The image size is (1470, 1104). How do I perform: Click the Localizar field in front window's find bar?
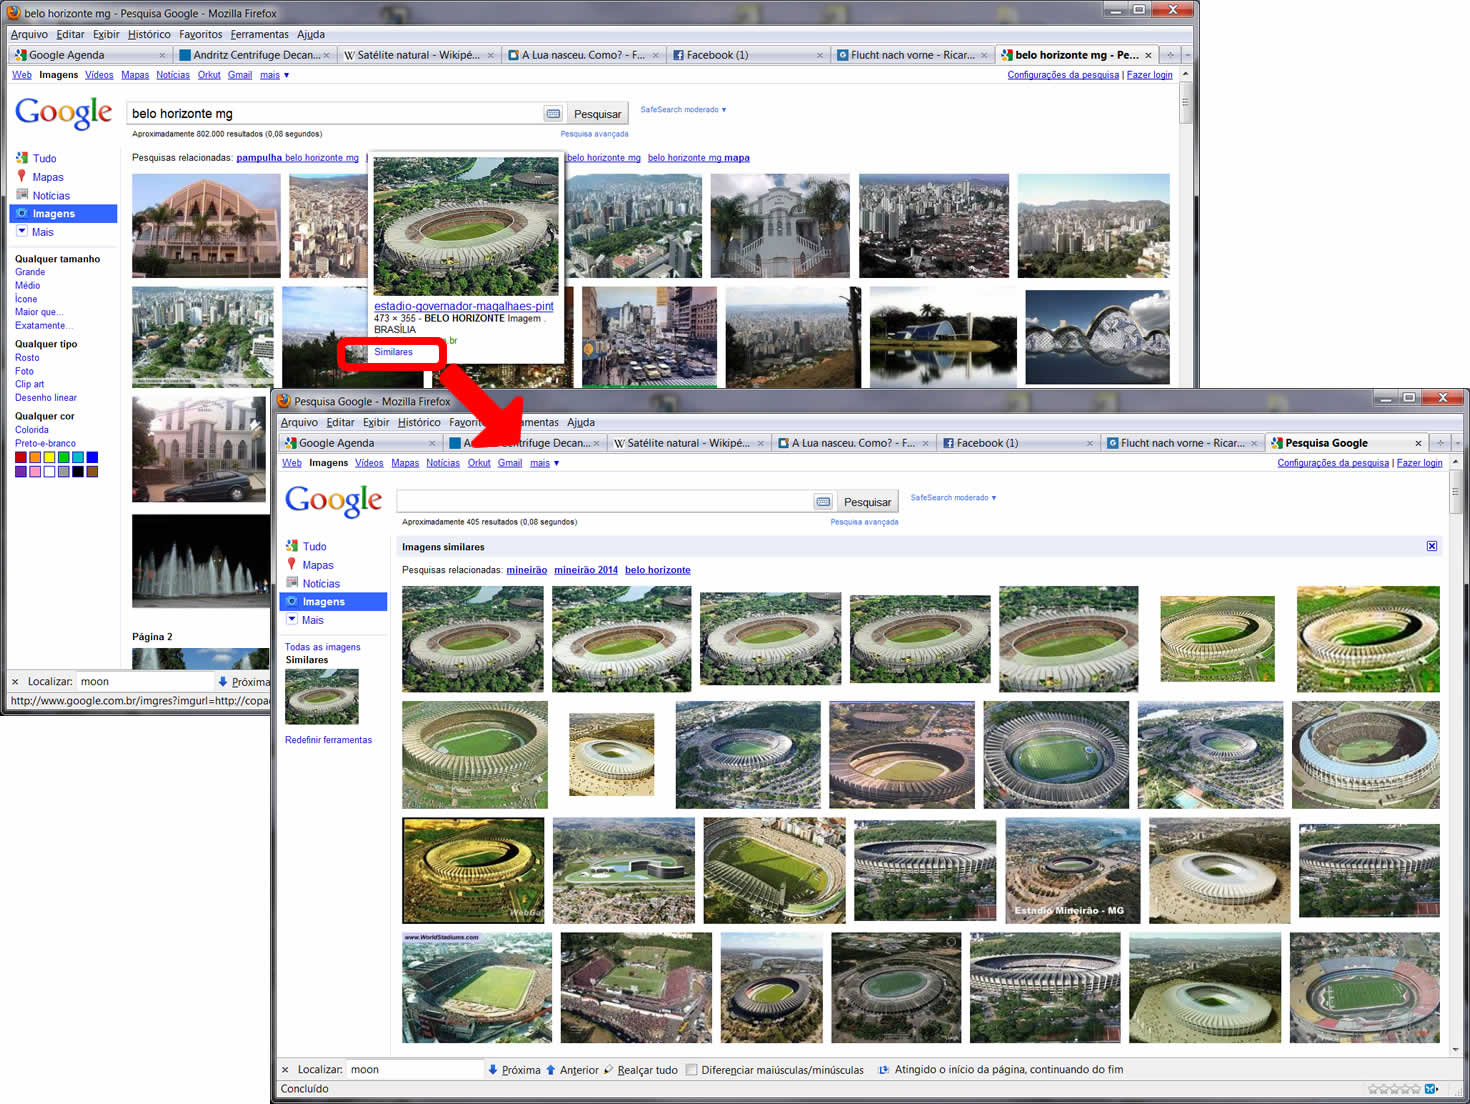[414, 1070]
